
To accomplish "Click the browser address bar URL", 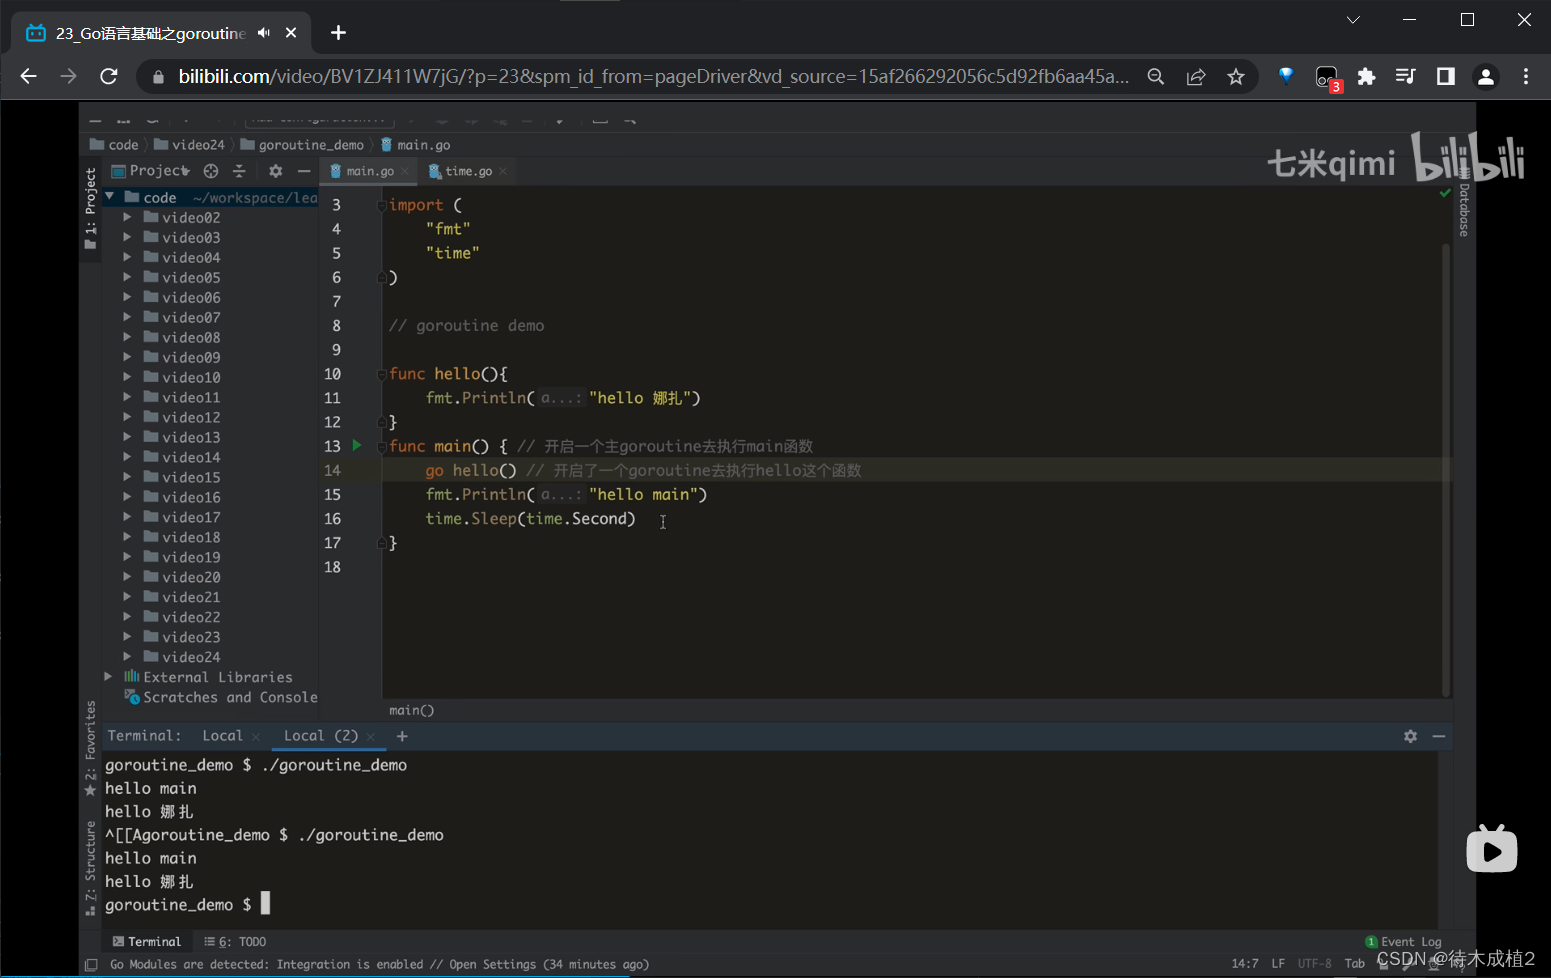I will click(x=653, y=77).
